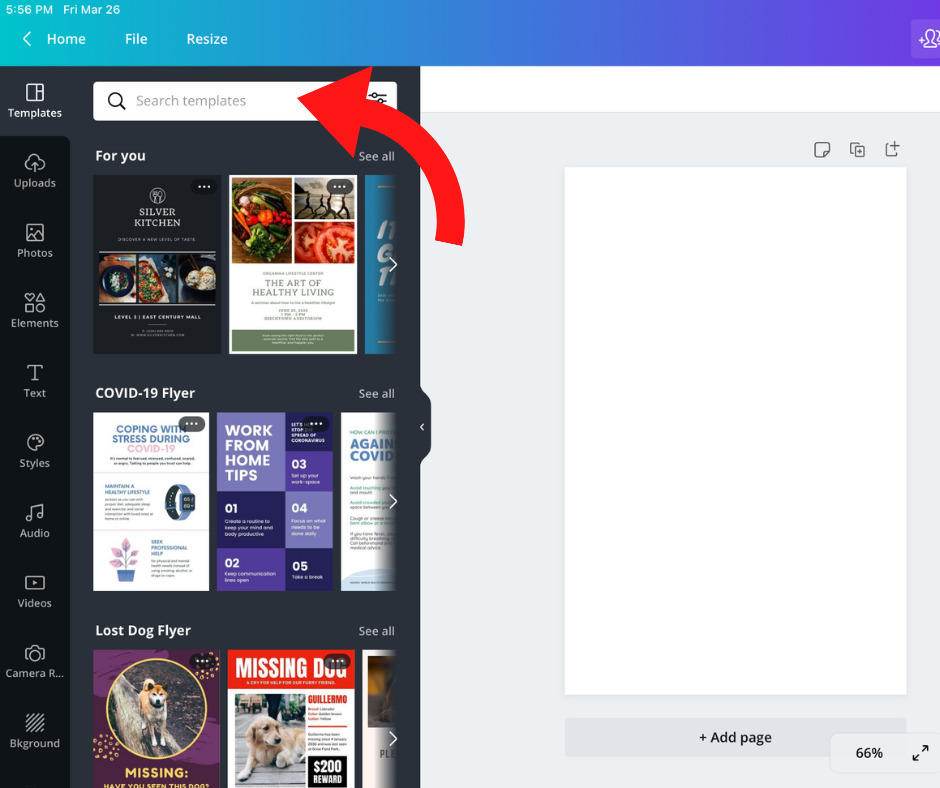Open the Camera Roll panel
This screenshot has height=788, width=940.
35,661
